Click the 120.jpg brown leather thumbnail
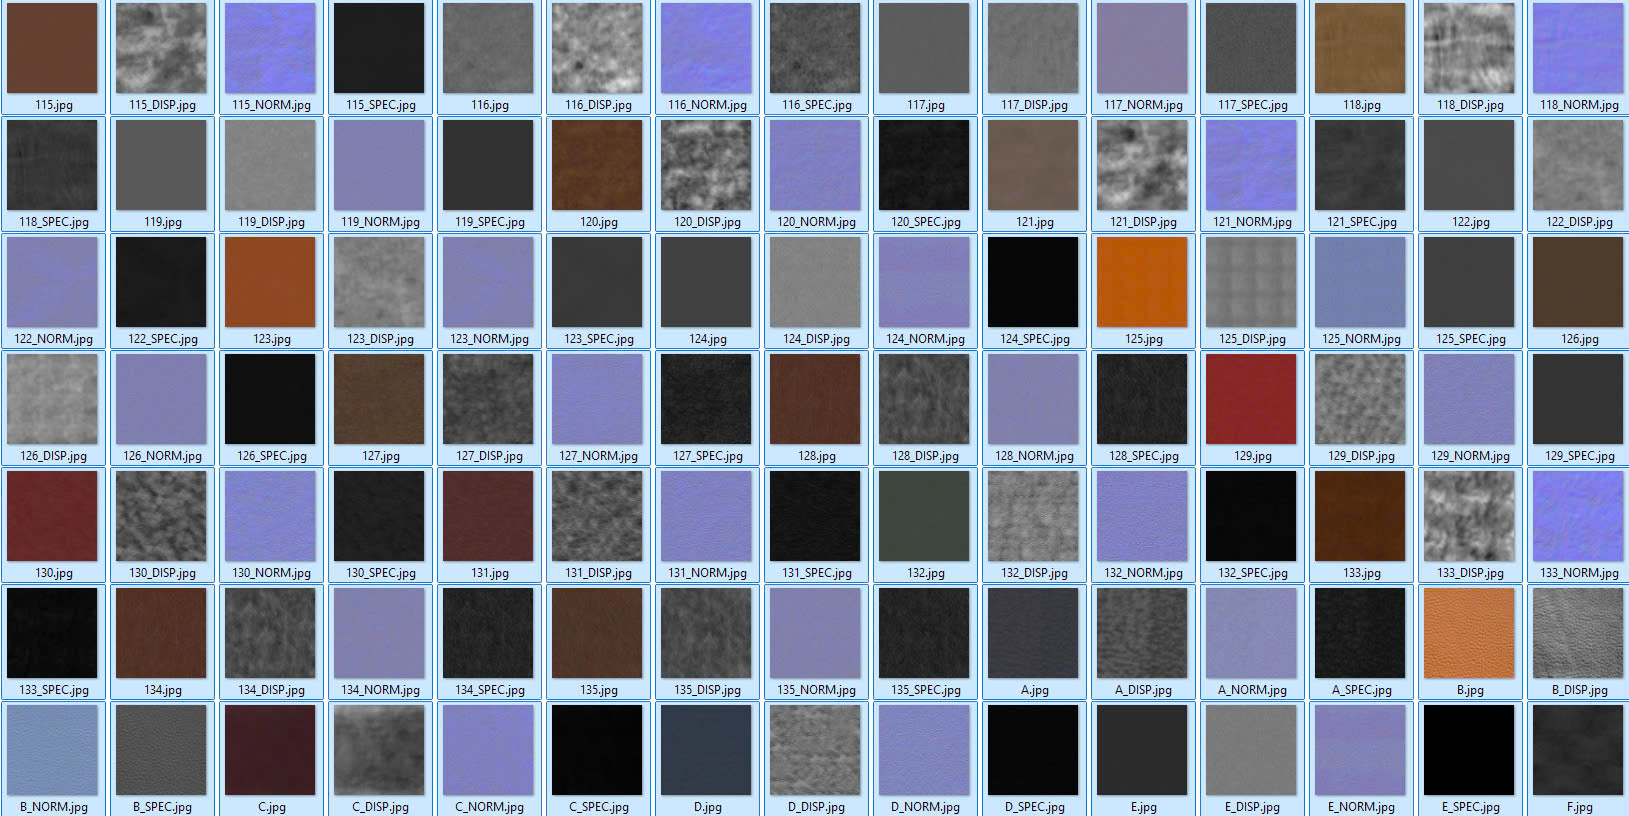Screen dimensions: 1629x816 click(x=597, y=166)
